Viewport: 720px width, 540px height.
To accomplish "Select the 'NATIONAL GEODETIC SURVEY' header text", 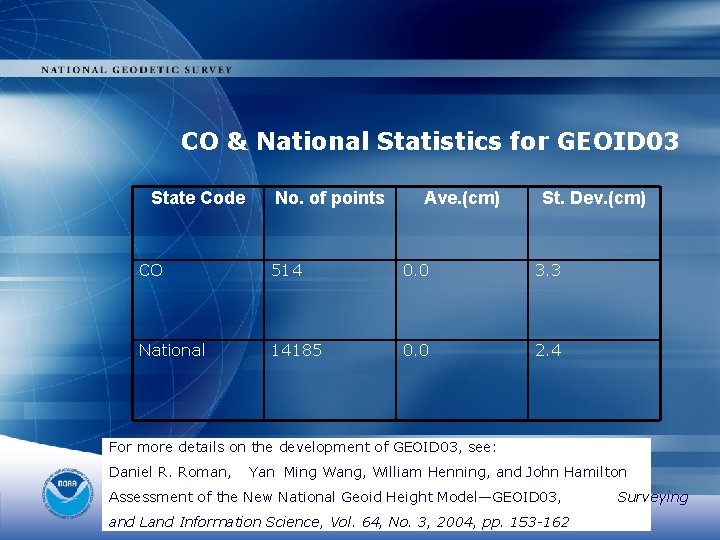I will click(x=136, y=70).
